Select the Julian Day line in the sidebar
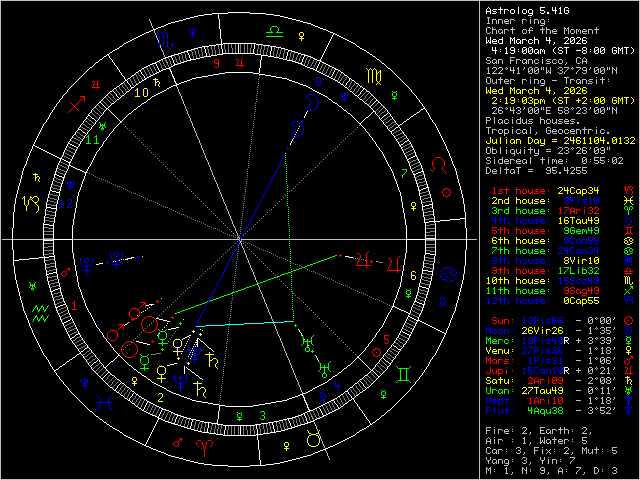 [558, 140]
